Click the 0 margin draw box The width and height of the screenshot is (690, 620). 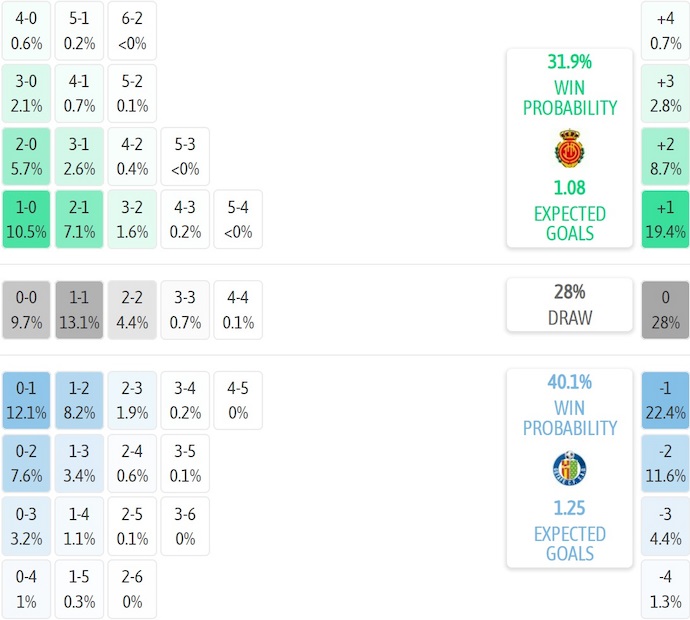[x=665, y=310]
